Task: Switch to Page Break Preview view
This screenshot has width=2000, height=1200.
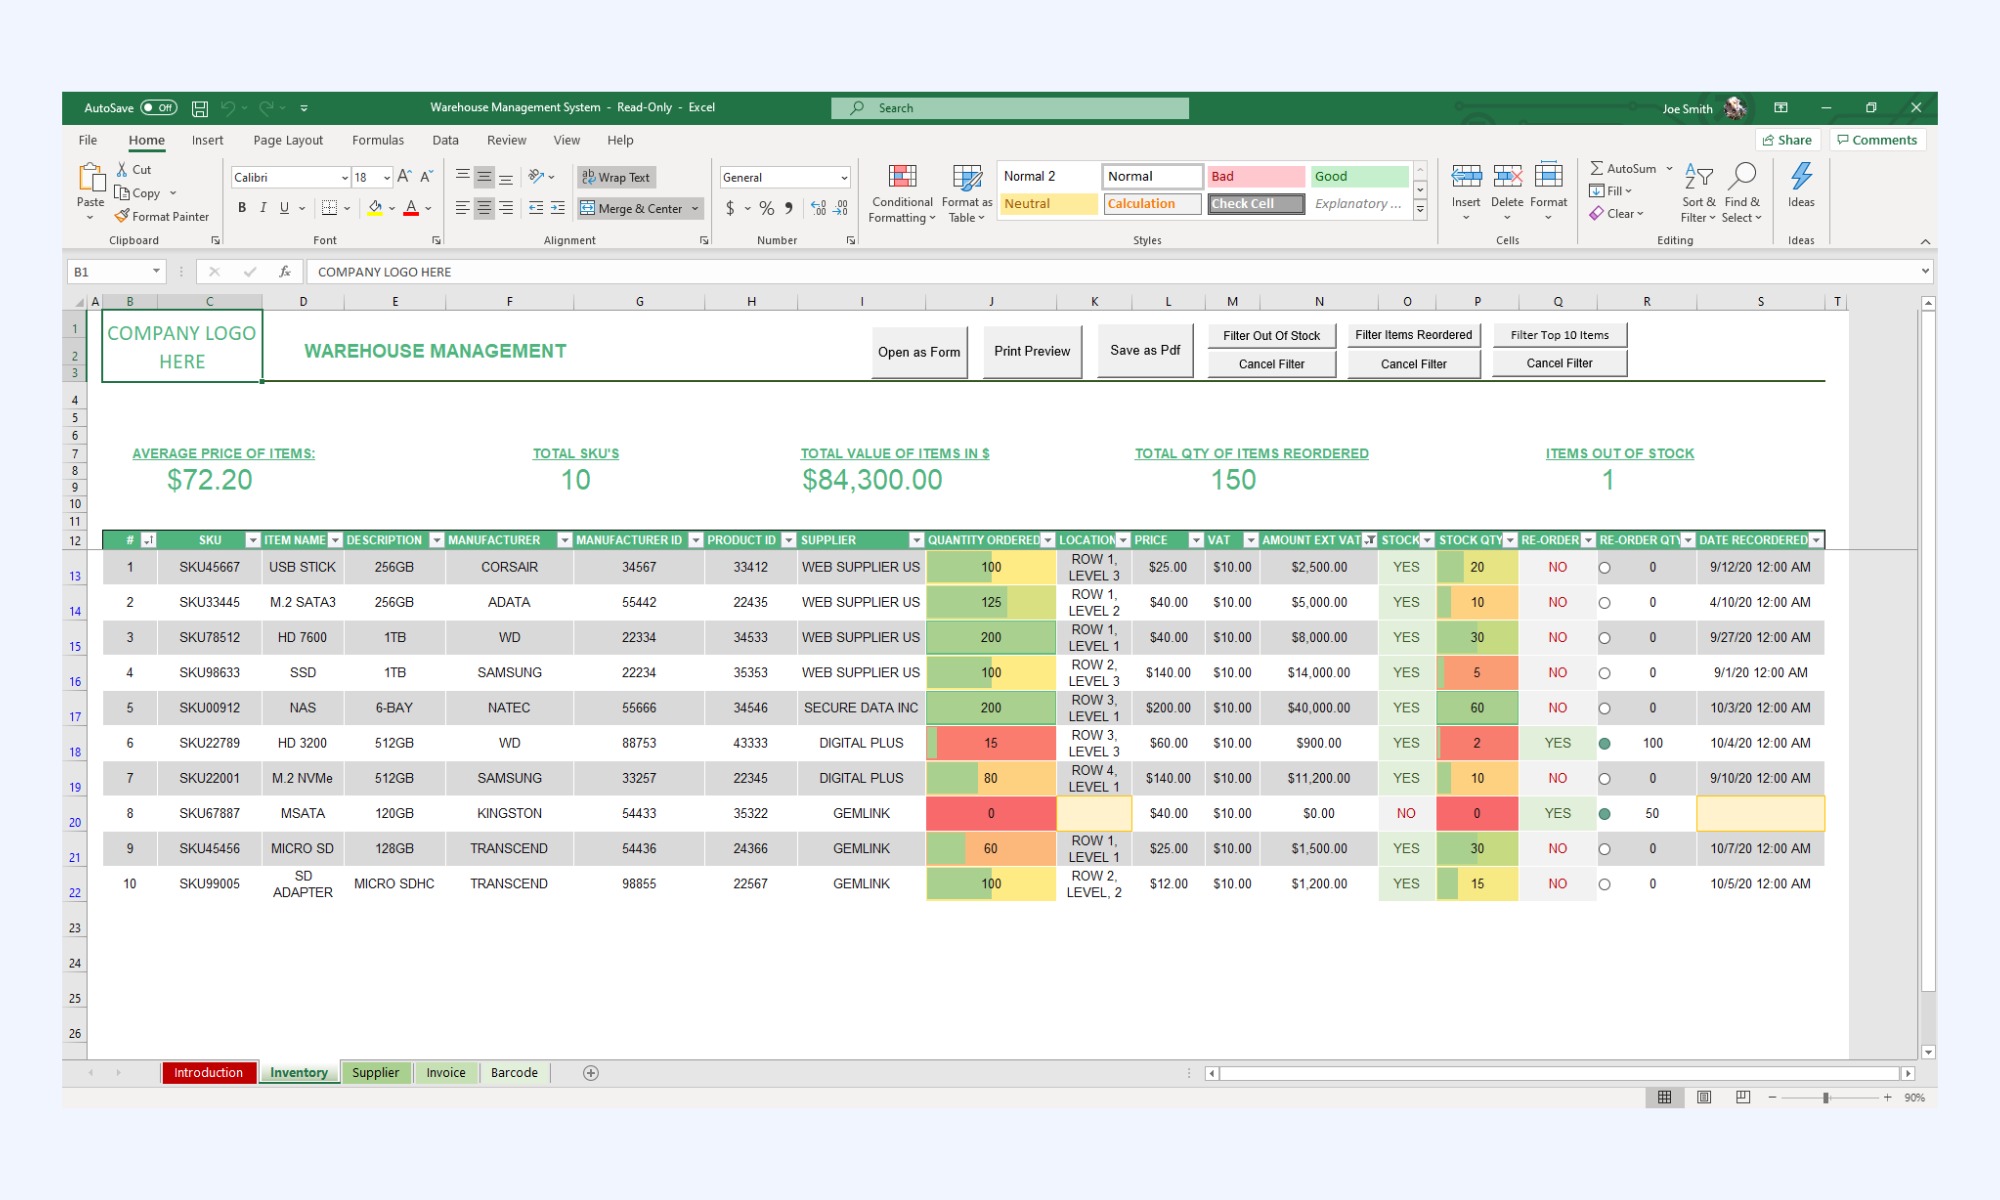Action: (1743, 1097)
